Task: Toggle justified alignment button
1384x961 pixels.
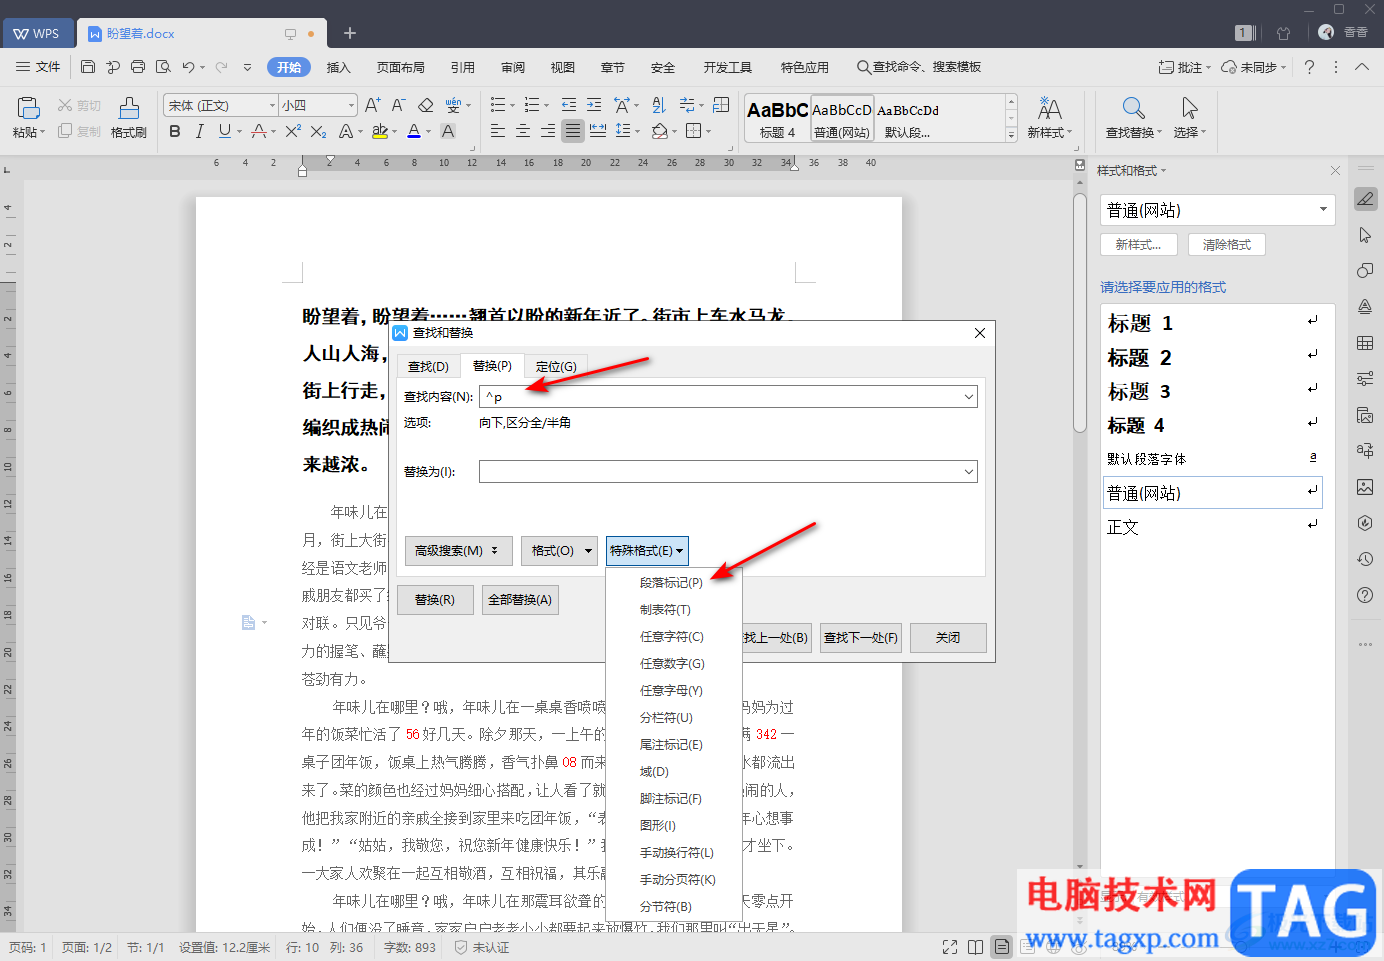Action: coord(572,131)
